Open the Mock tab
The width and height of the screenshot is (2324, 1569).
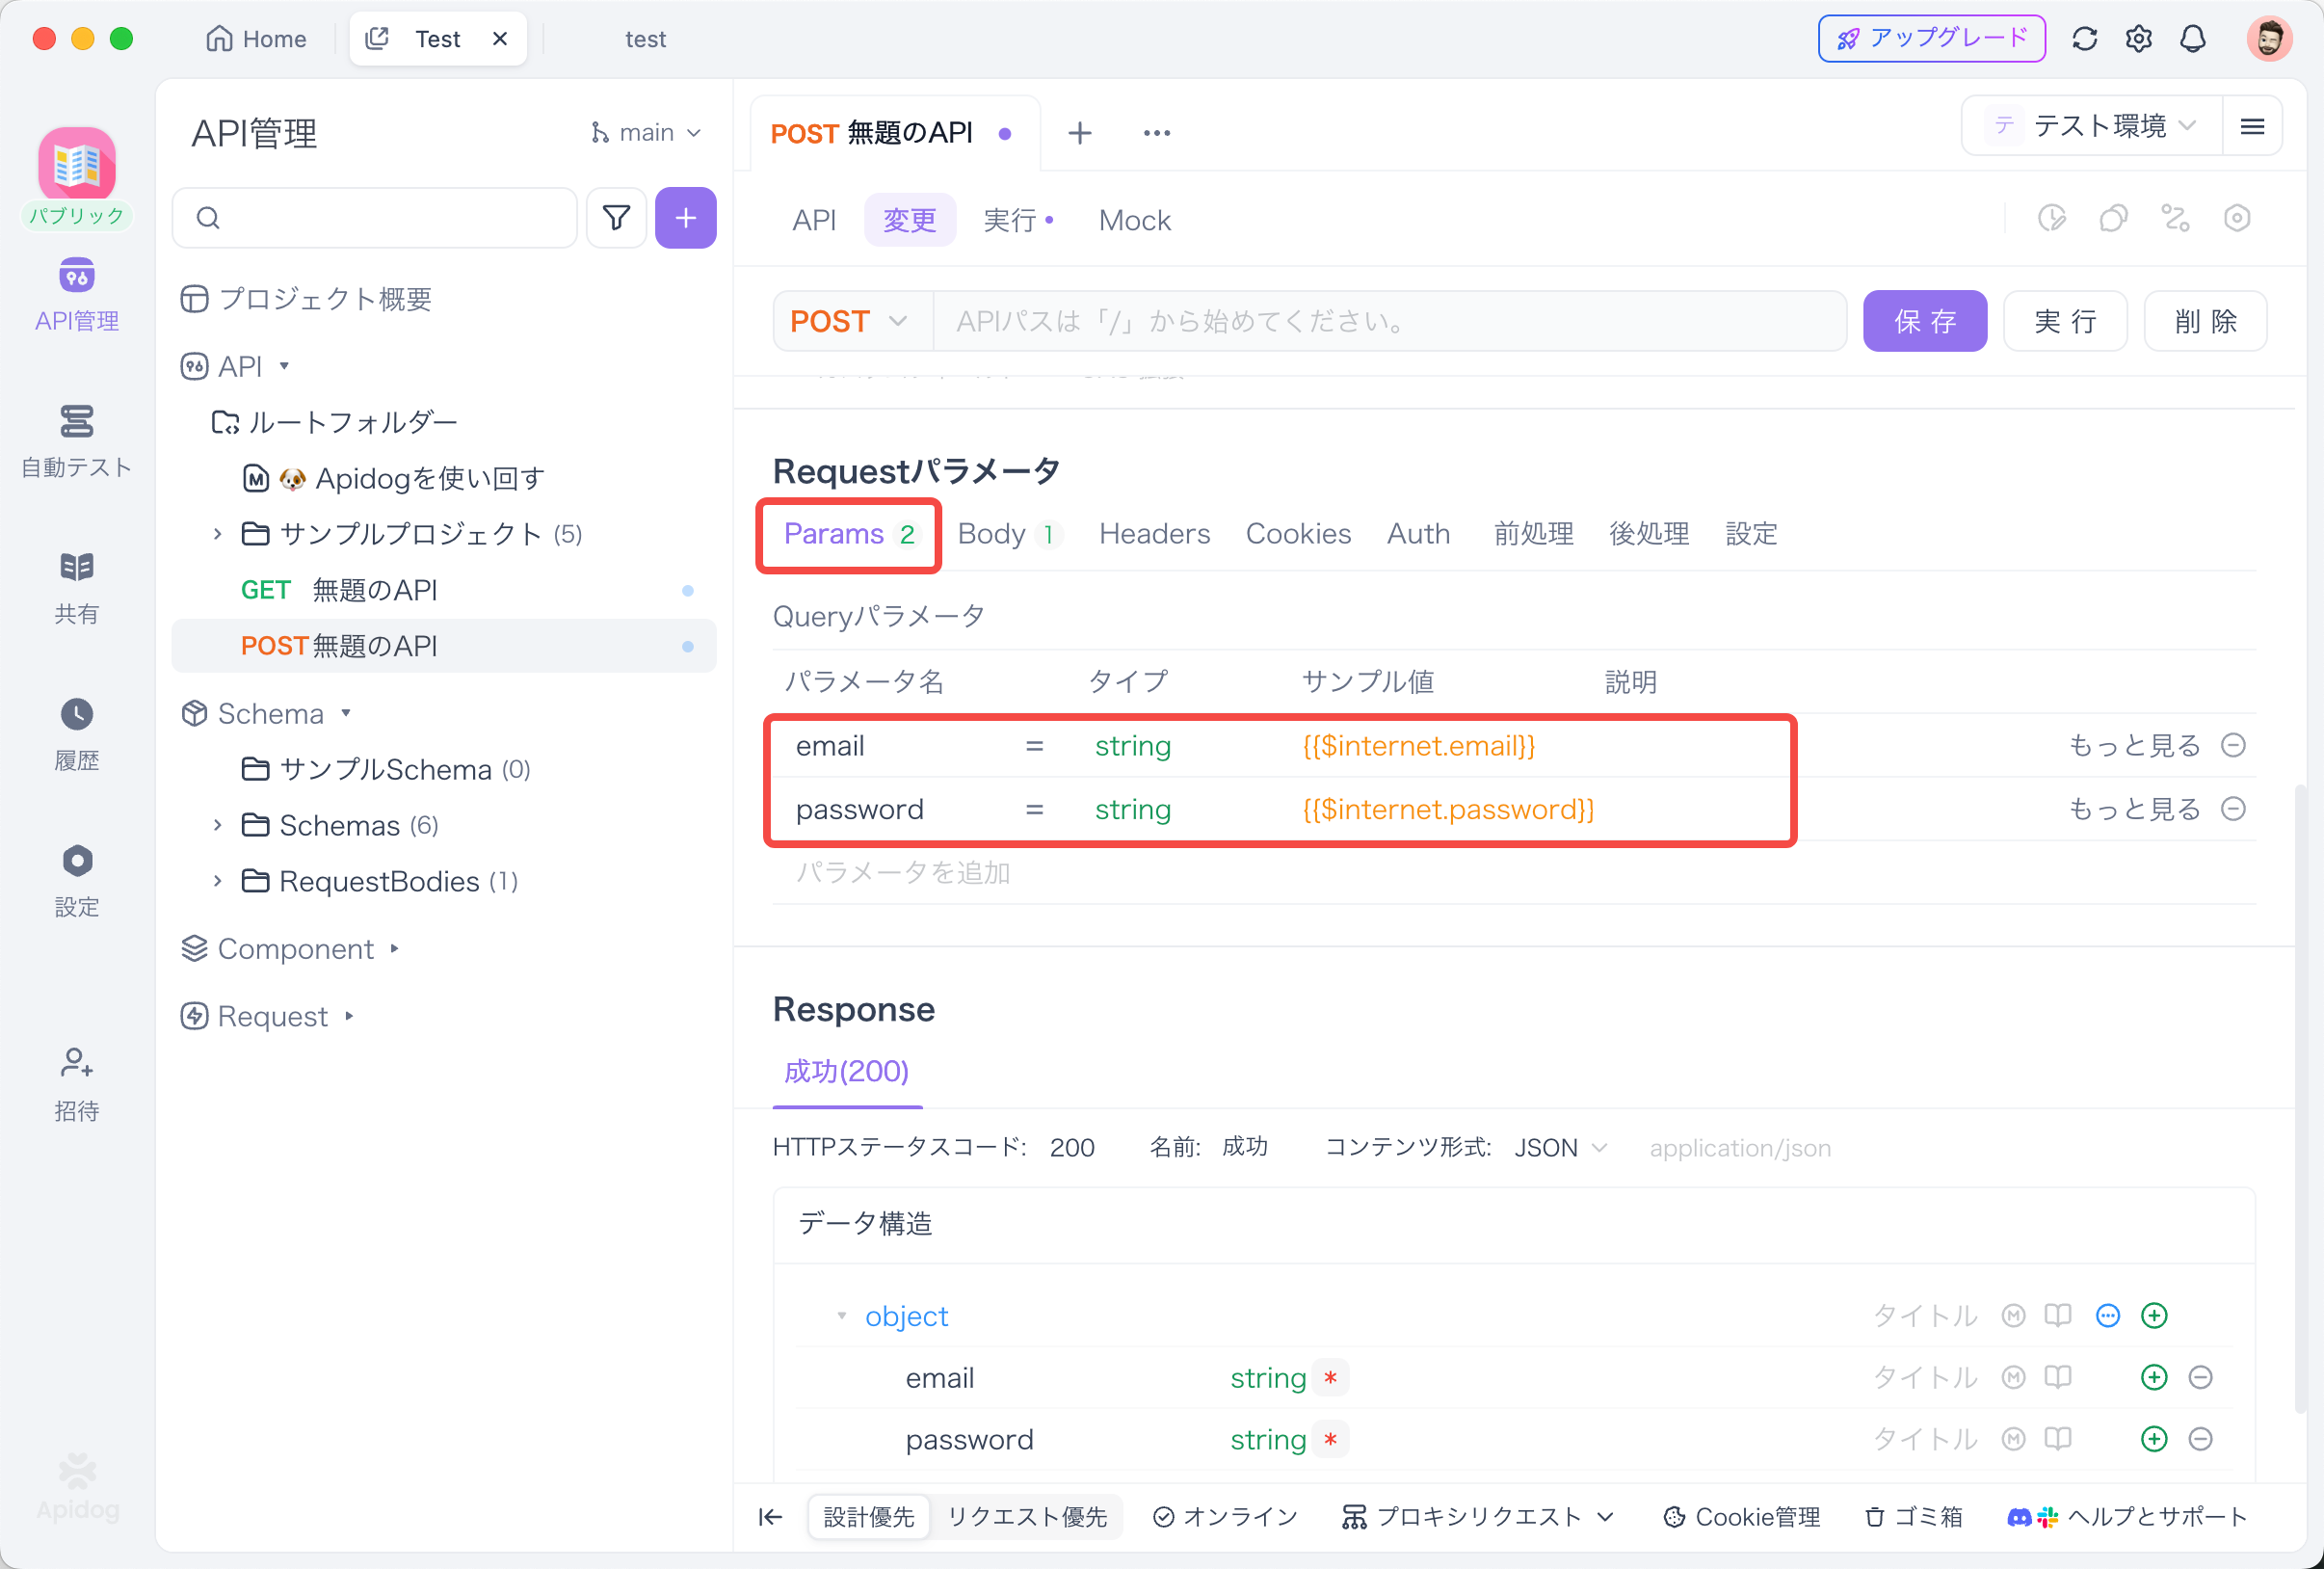[x=1134, y=220]
